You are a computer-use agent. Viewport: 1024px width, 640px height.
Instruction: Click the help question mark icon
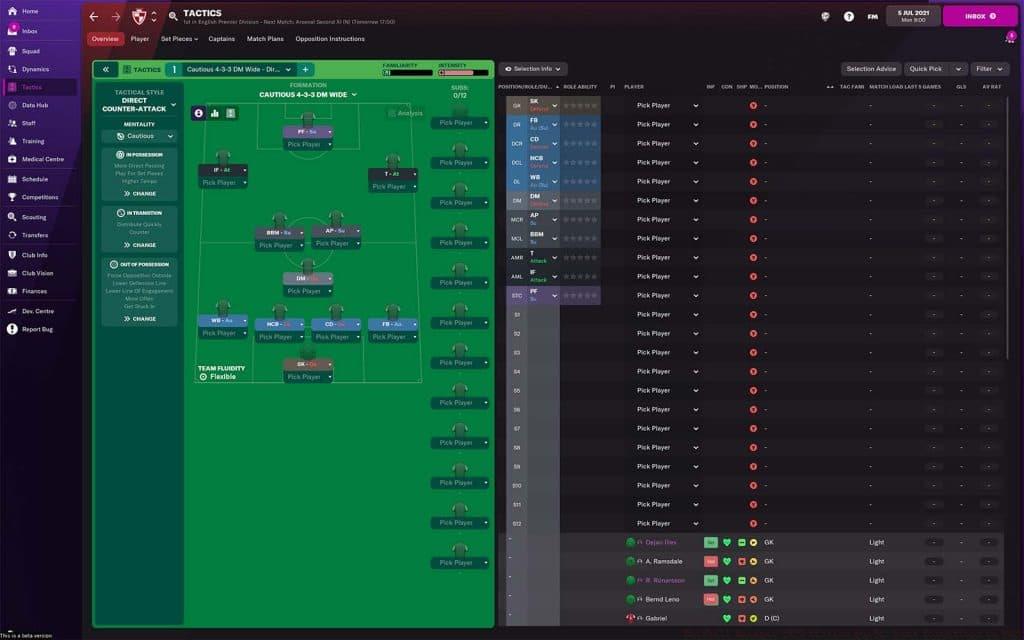[849, 17]
